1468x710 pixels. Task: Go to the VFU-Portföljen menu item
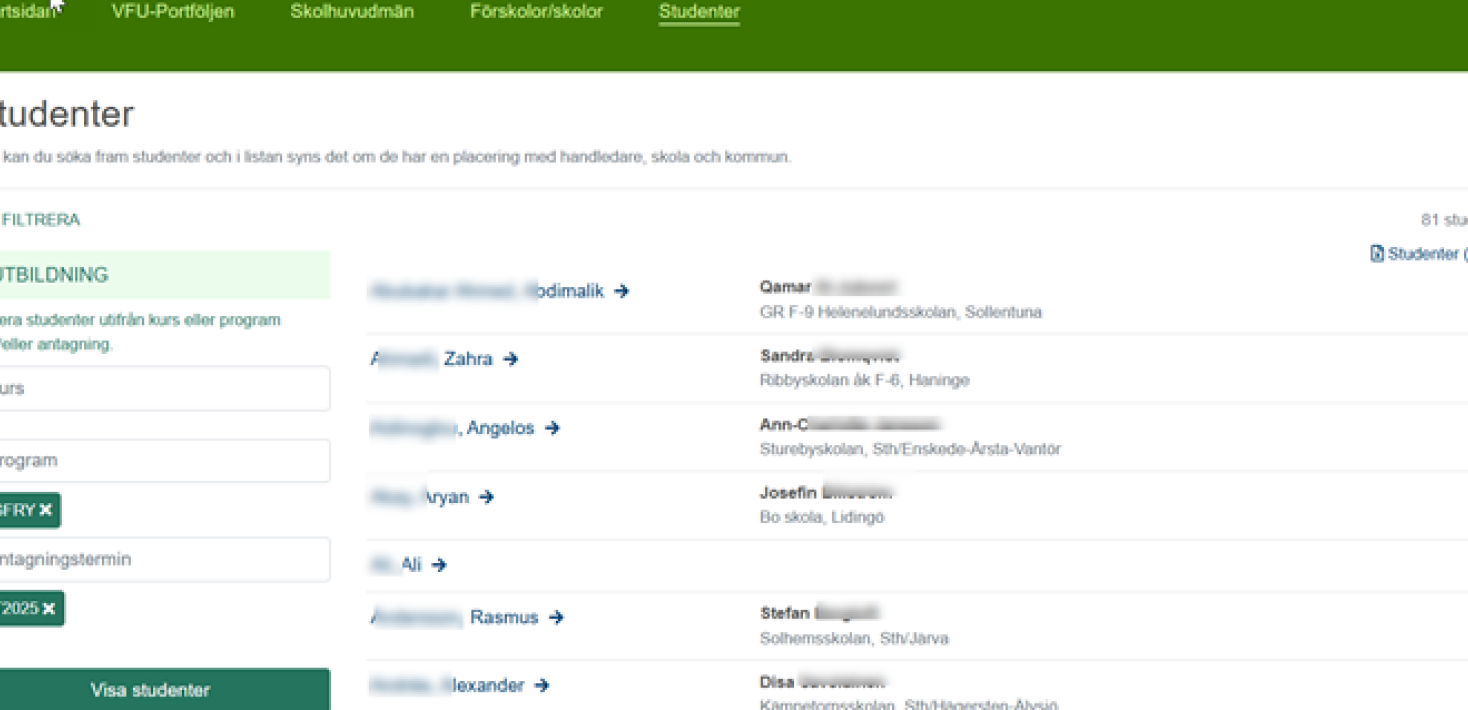(173, 12)
